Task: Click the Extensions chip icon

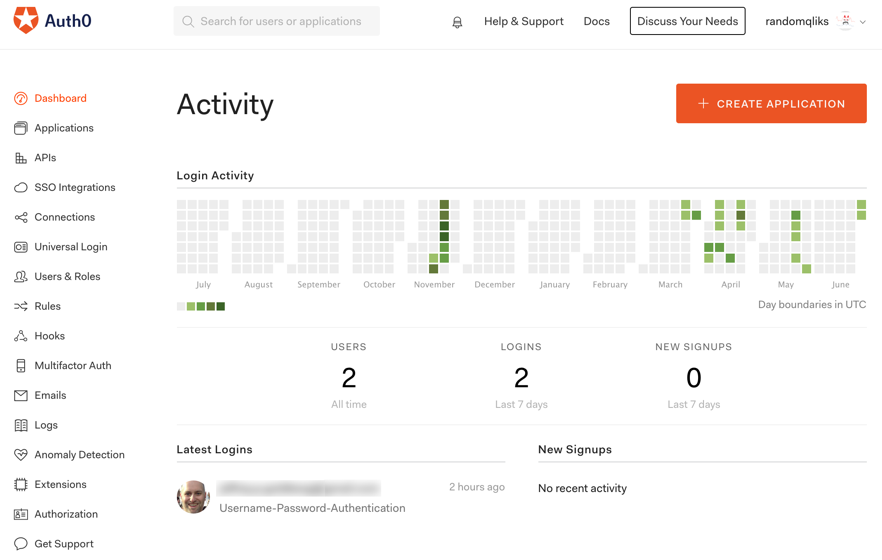Action: coord(21,484)
